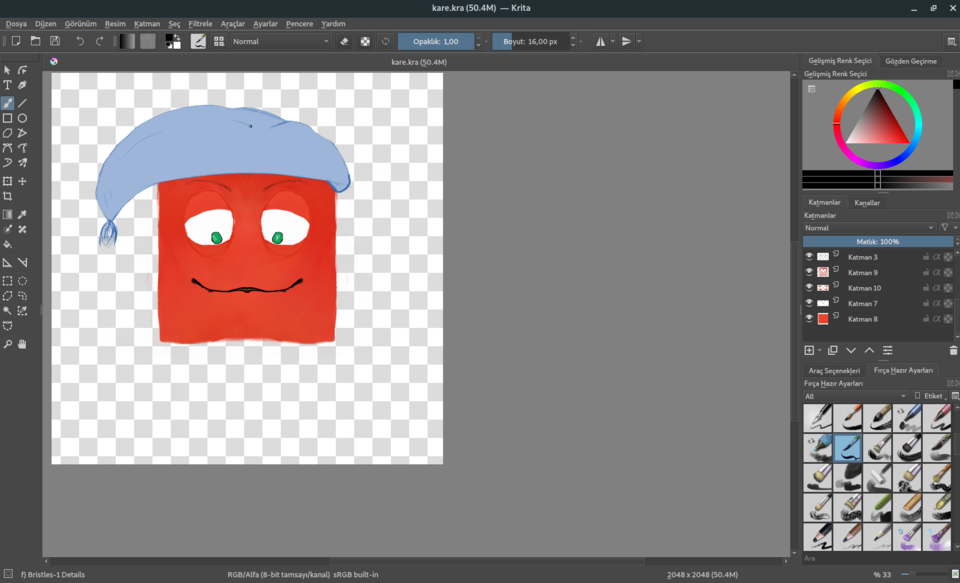
Task: Open the Filtrele menu
Action: [x=200, y=23]
